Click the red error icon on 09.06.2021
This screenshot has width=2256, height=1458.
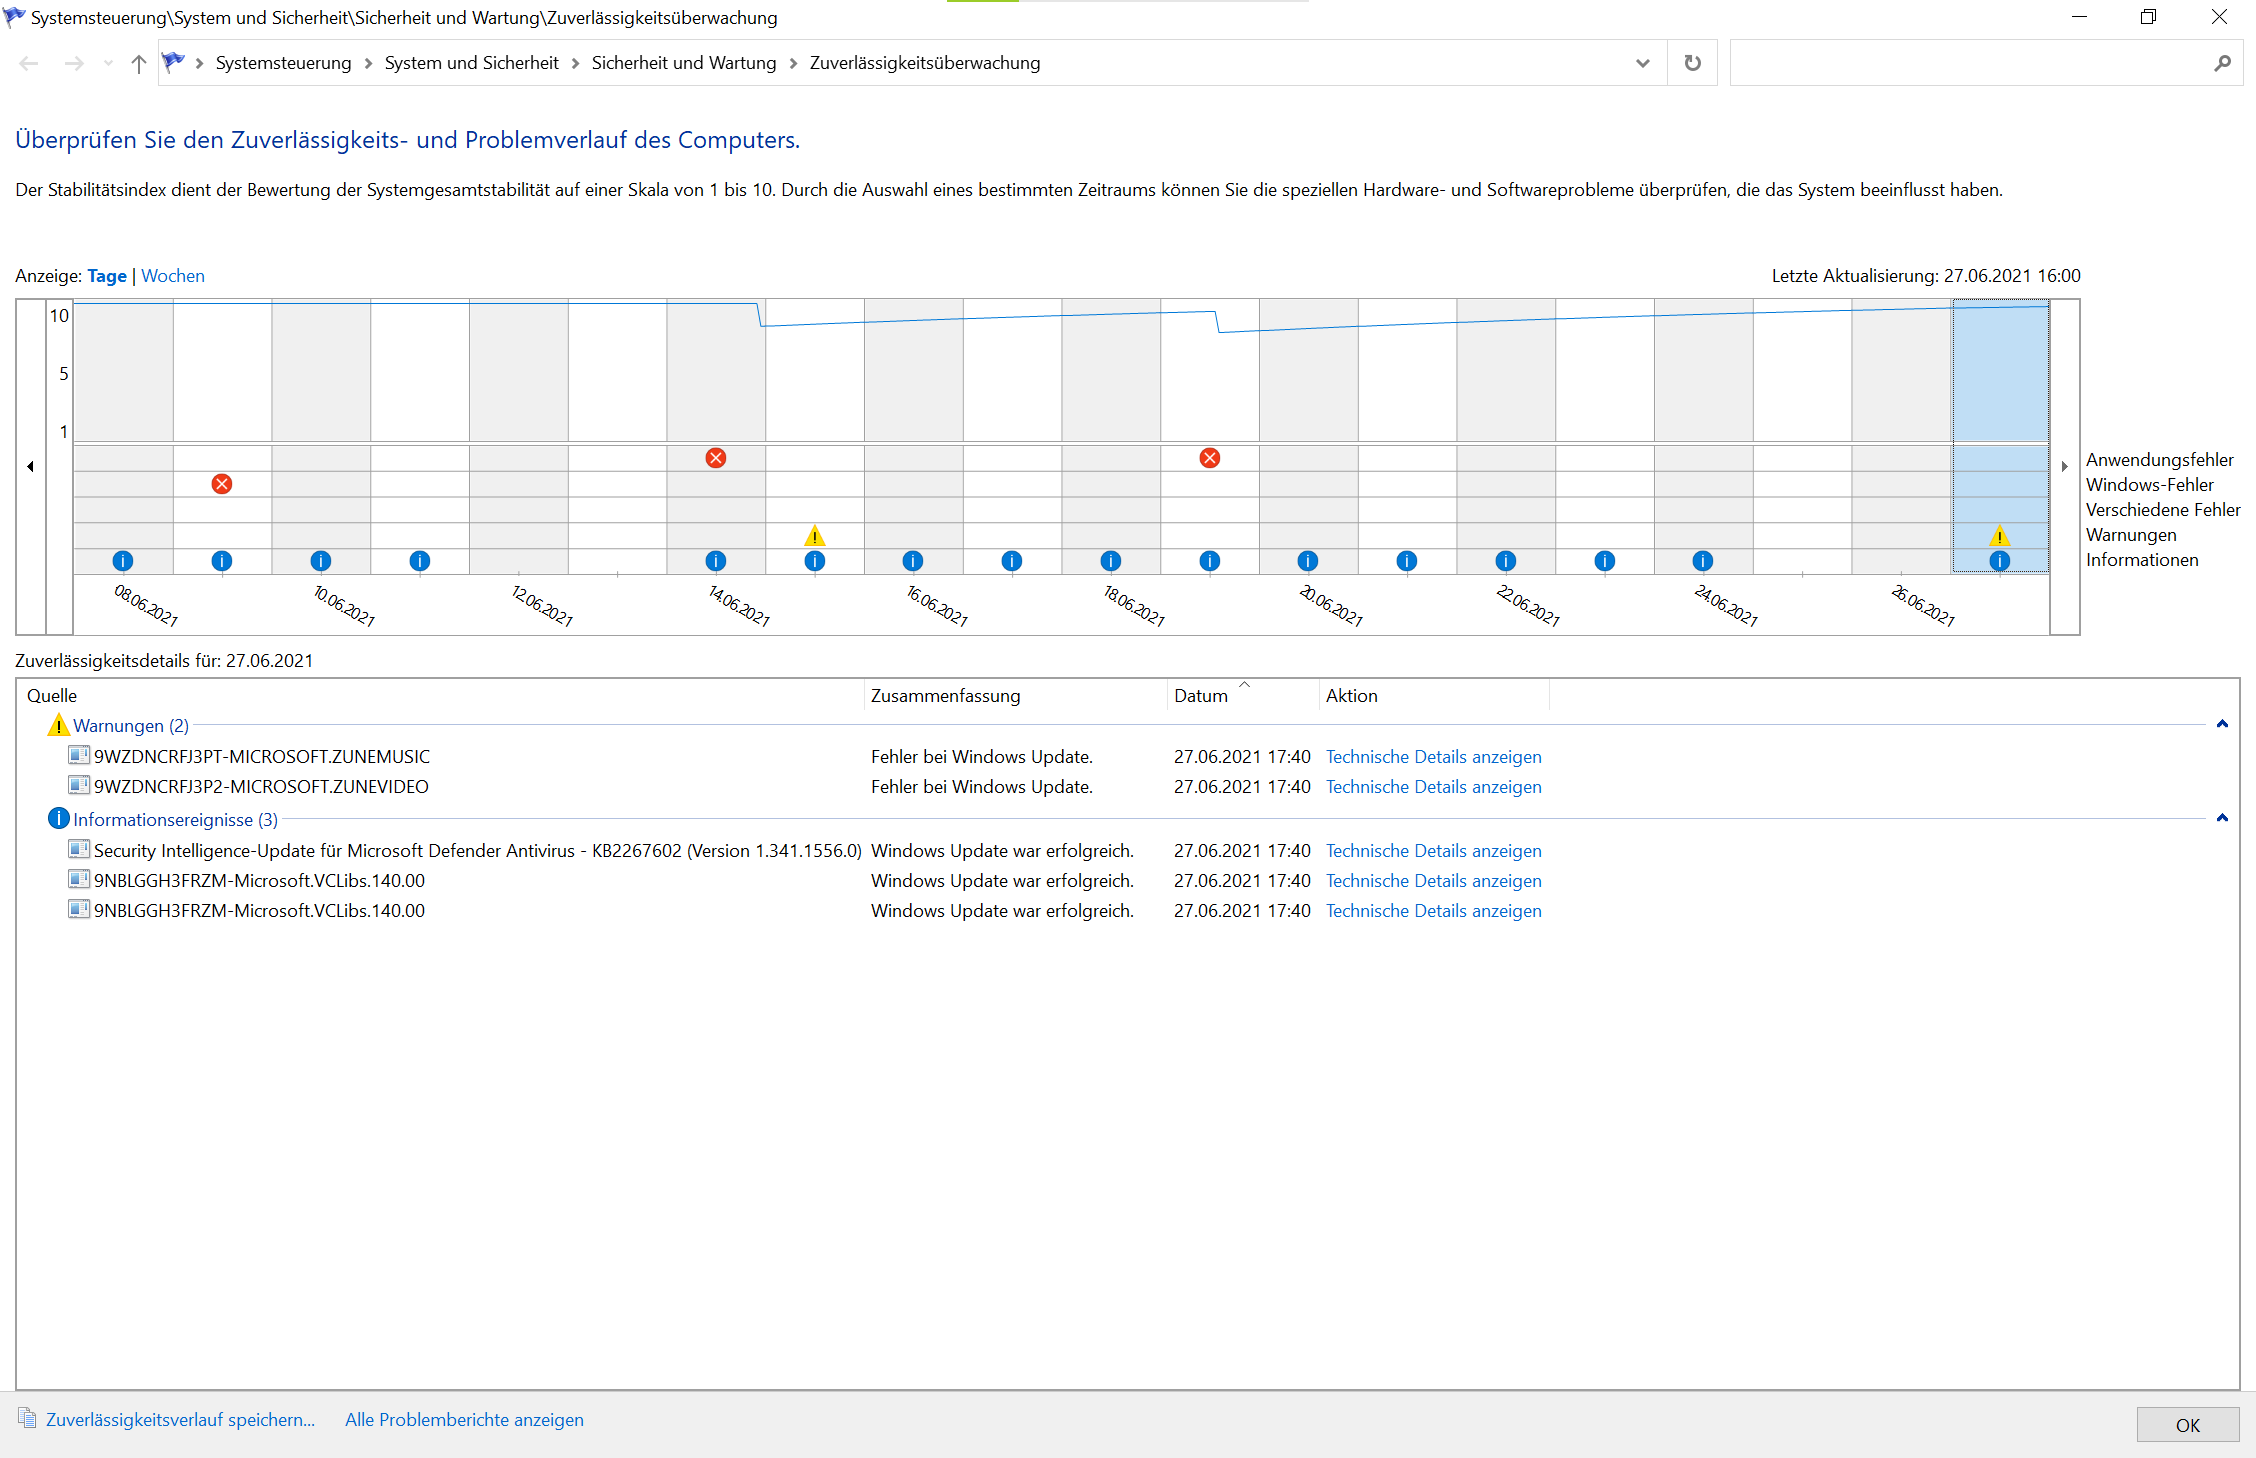(x=222, y=484)
